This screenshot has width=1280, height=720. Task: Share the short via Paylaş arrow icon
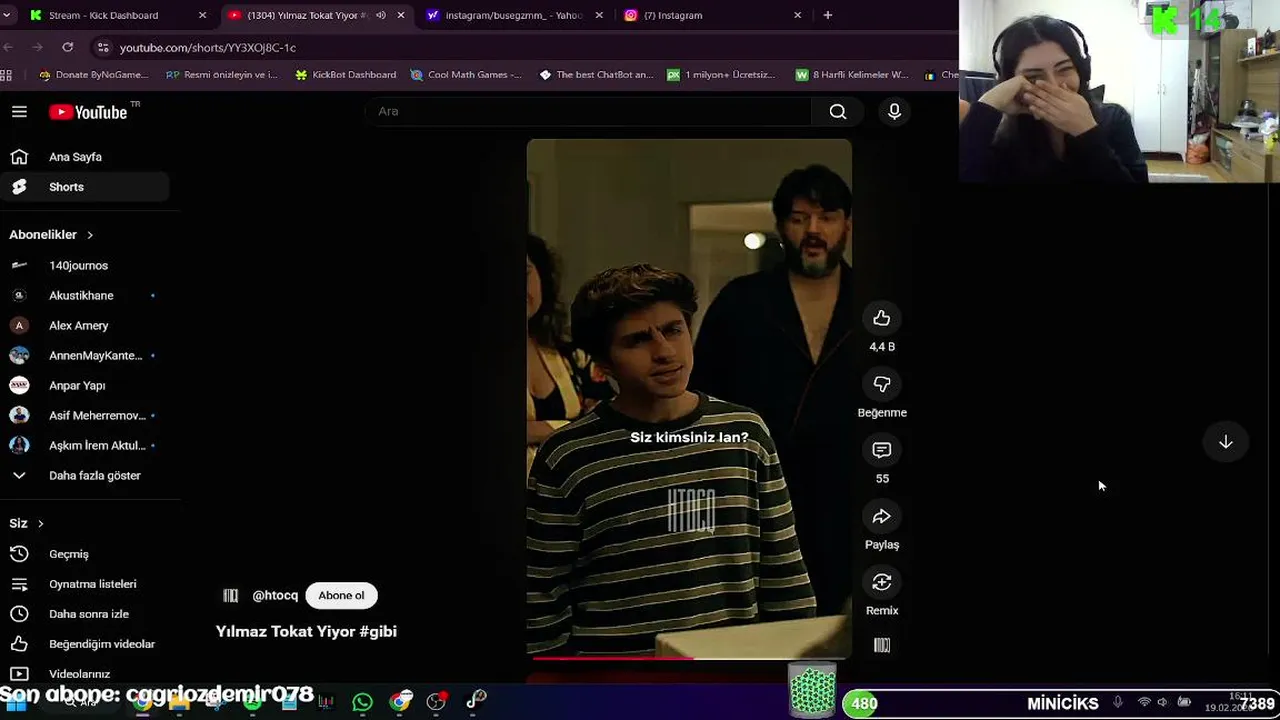point(881,516)
